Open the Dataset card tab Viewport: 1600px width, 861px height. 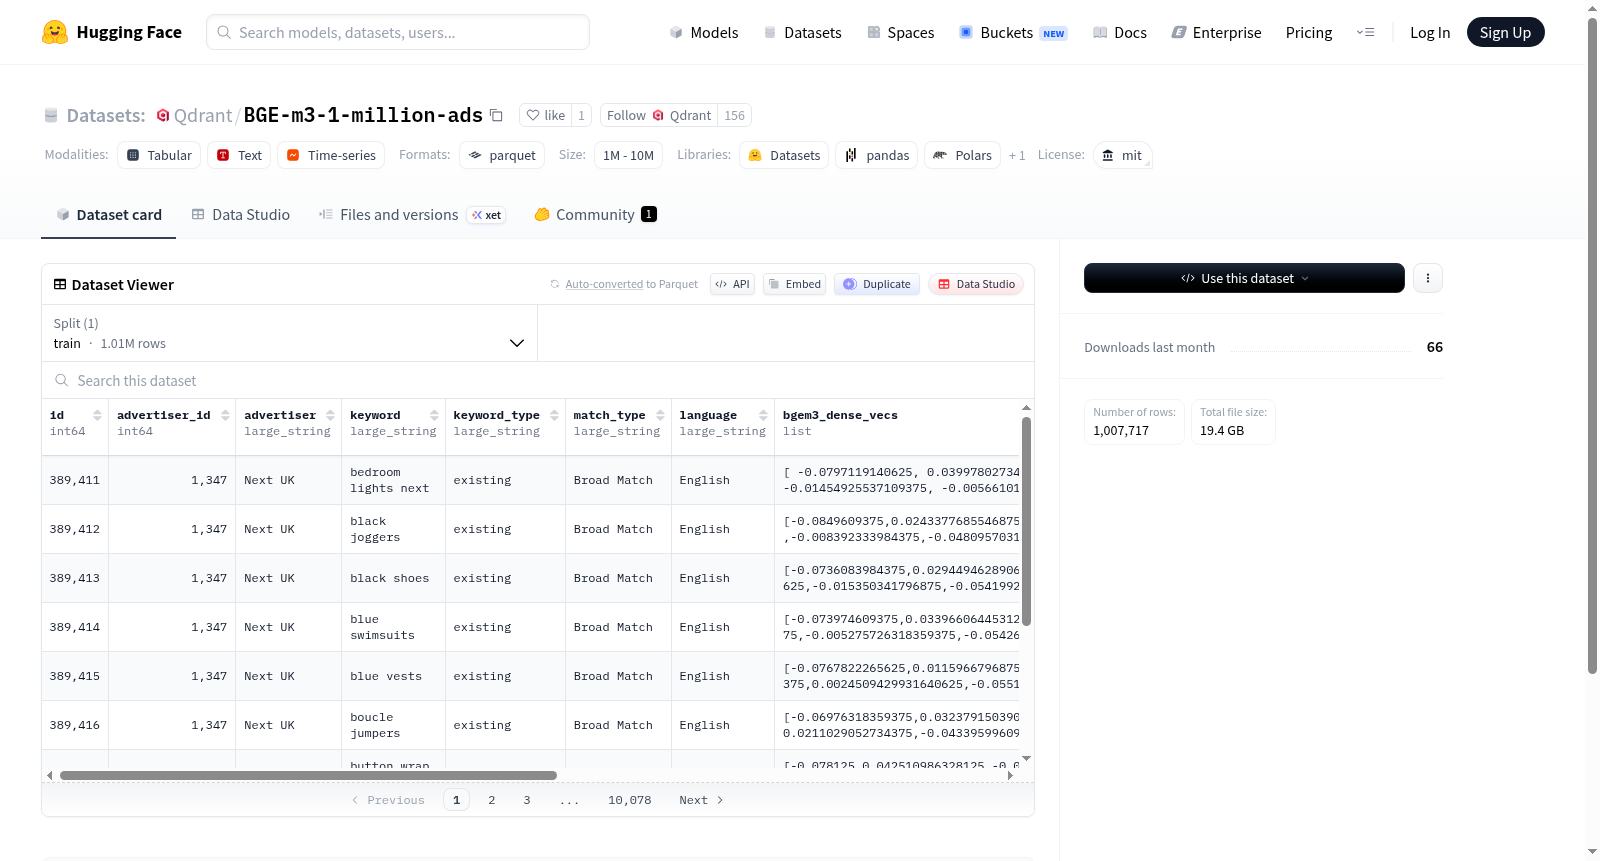click(x=108, y=214)
